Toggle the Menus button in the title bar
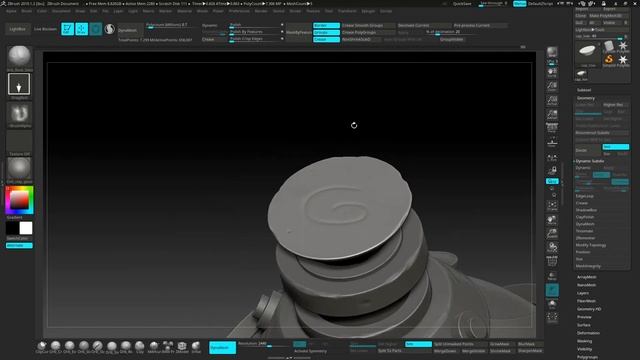Viewport: 640px width, 360px height. pyautogui.click(x=520, y=4)
